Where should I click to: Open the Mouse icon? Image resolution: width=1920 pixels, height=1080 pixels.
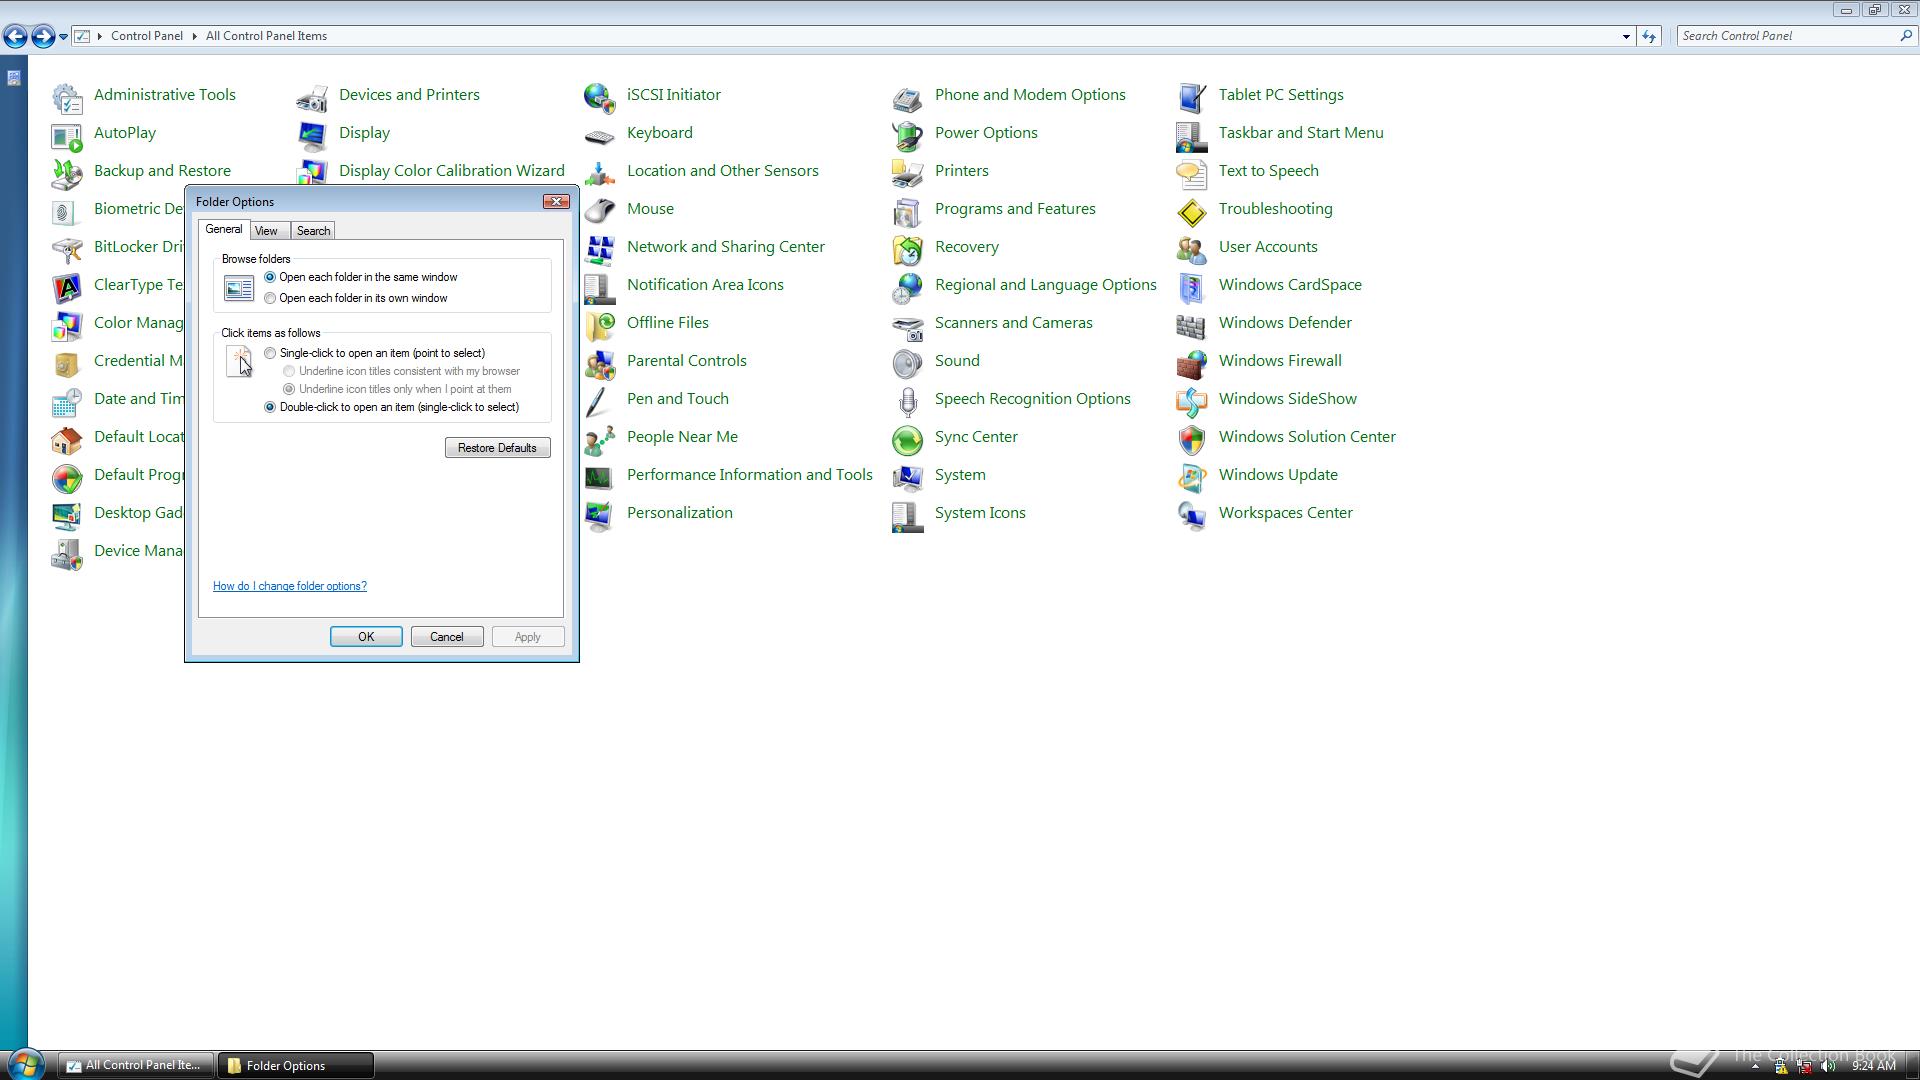600,211
